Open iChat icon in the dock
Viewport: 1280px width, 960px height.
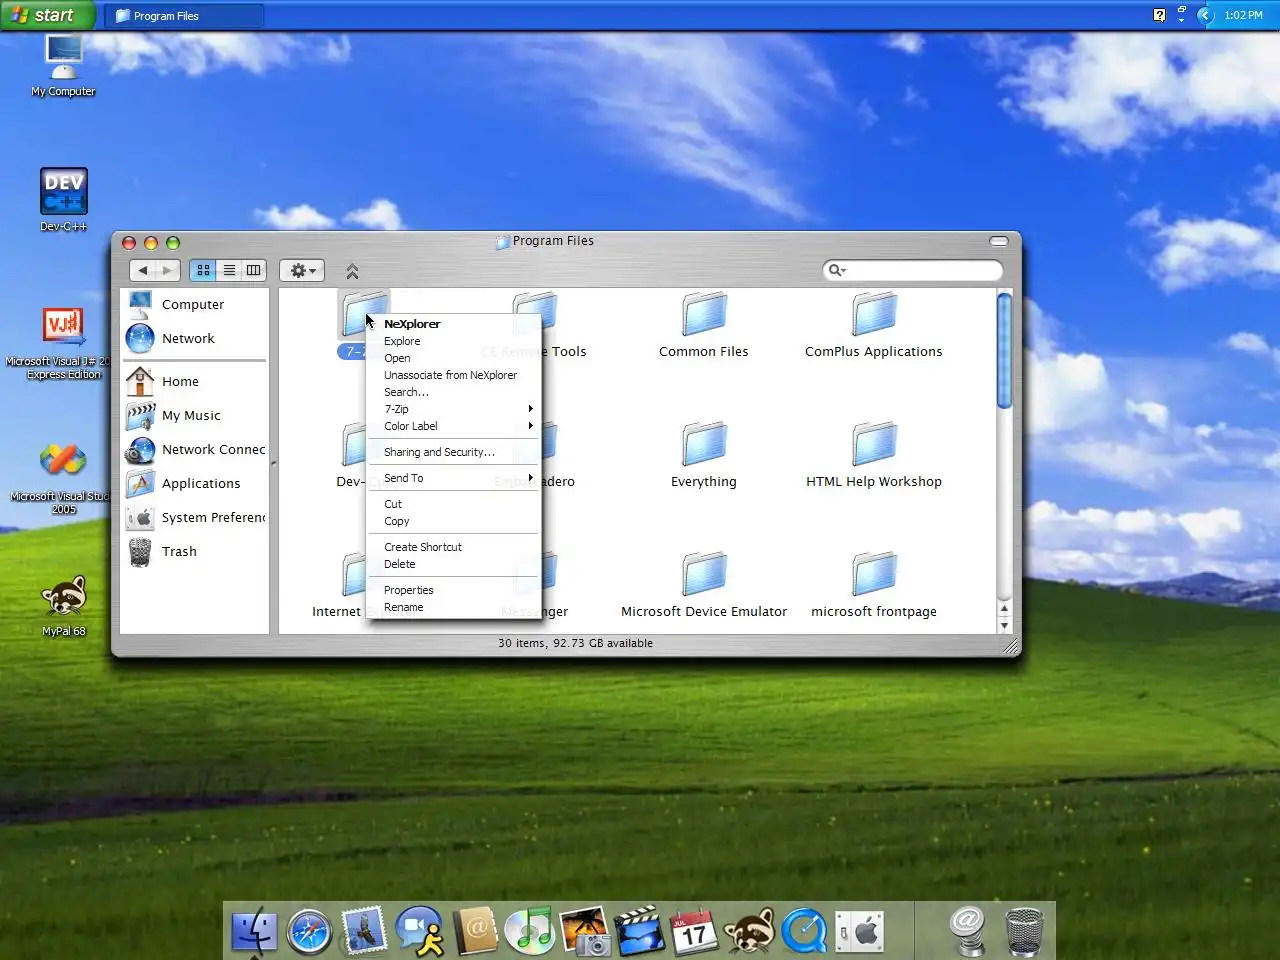(x=420, y=931)
